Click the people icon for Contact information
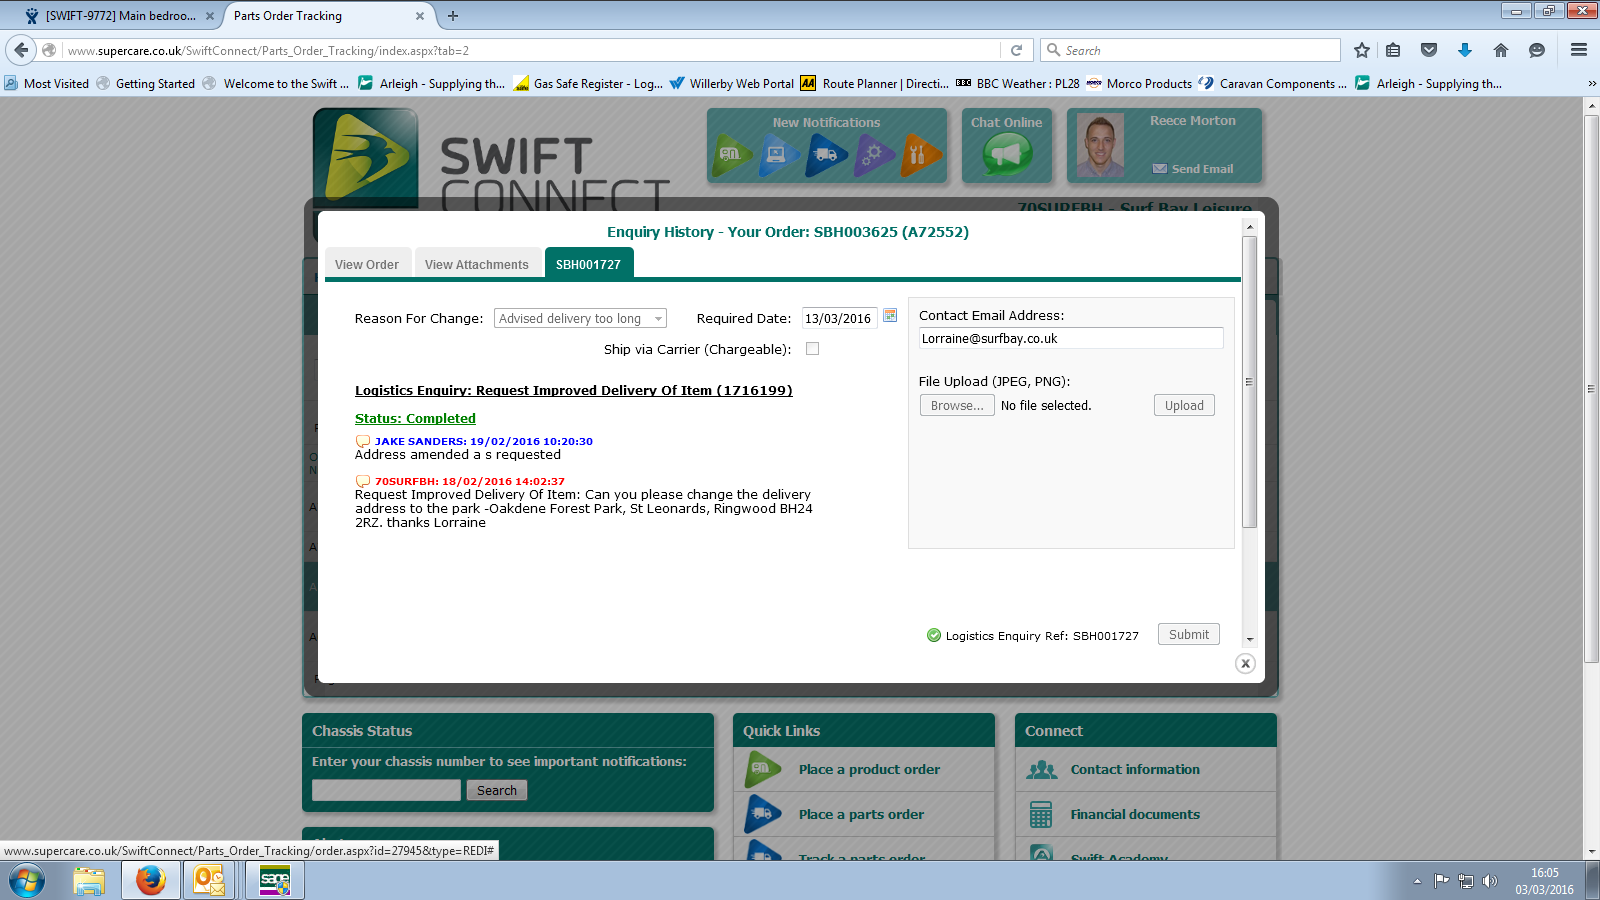This screenshot has height=900, width=1600. tap(1041, 769)
